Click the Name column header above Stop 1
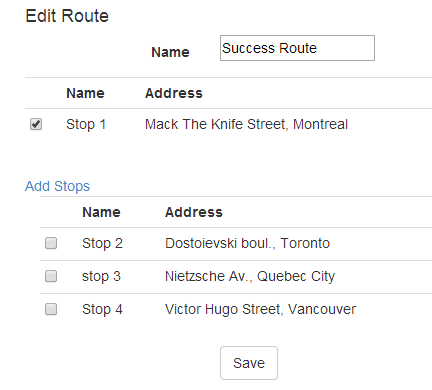 click(85, 93)
